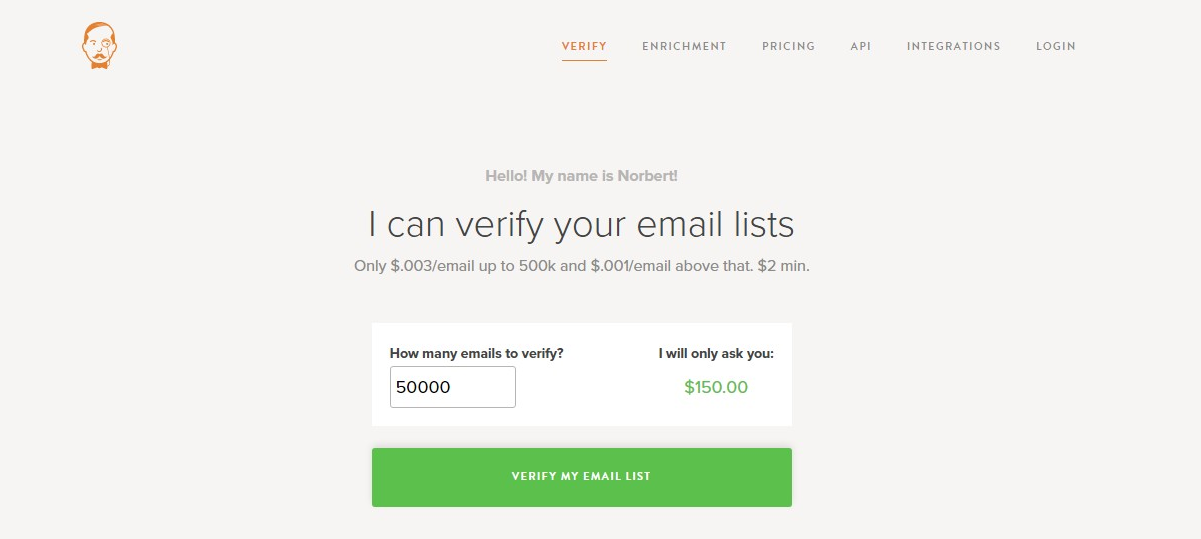Select API in the navigation
Viewport: 1201px width, 539px height.
point(861,46)
